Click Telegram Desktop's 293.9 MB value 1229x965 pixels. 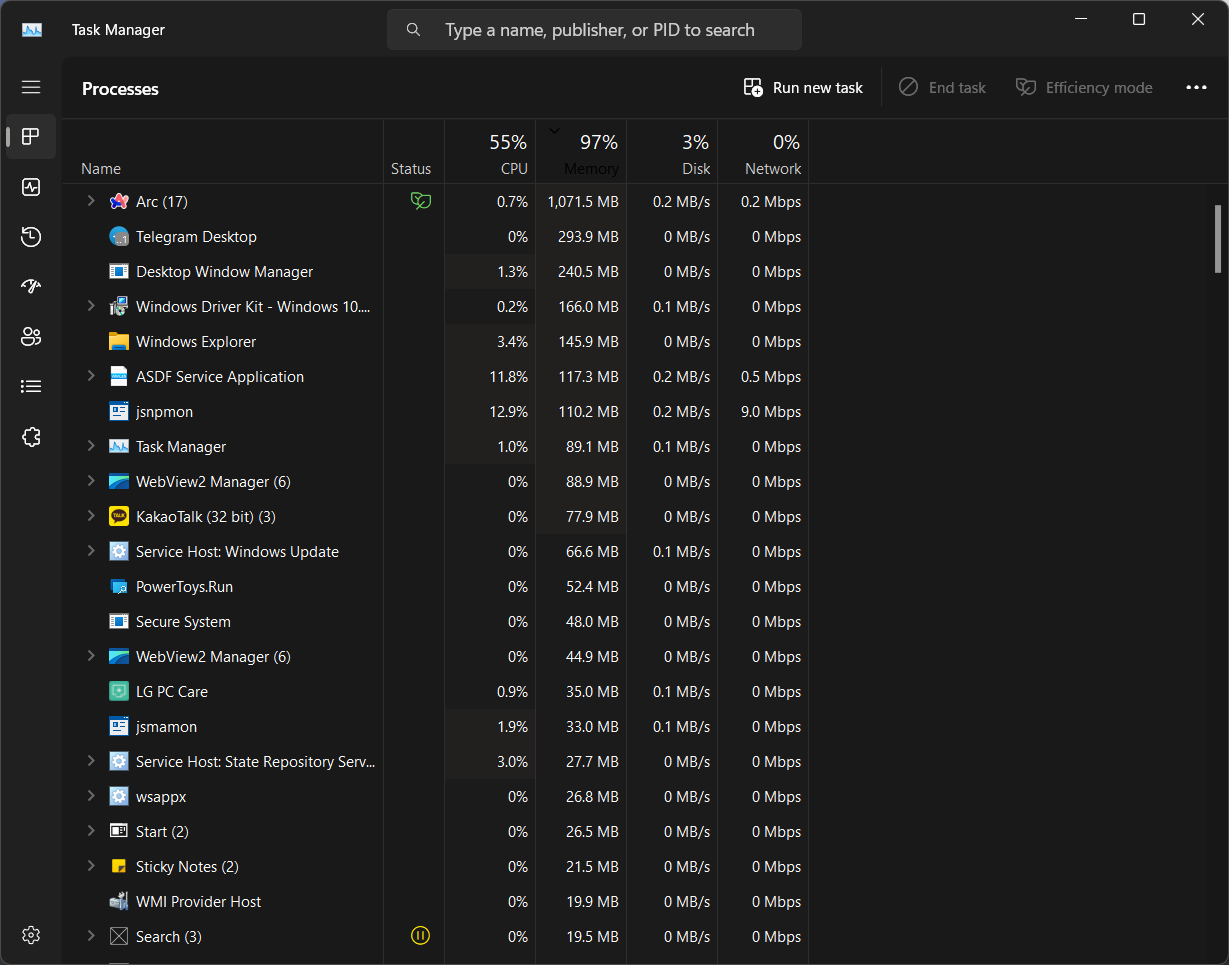[x=588, y=236]
